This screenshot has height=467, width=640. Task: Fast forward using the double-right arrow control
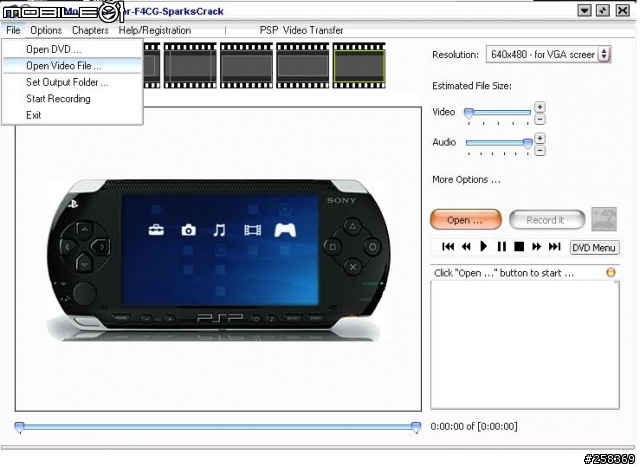tap(537, 246)
